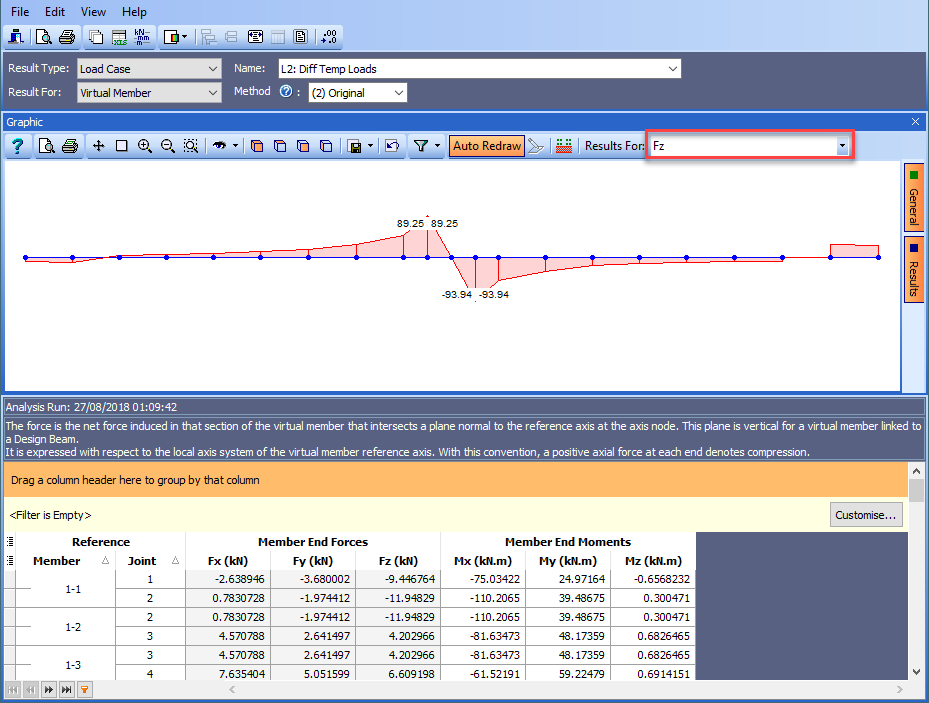Switch to the Results side tab
The width and height of the screenshot is (929, 703).
pyautogui.click(x=914, y=269)
